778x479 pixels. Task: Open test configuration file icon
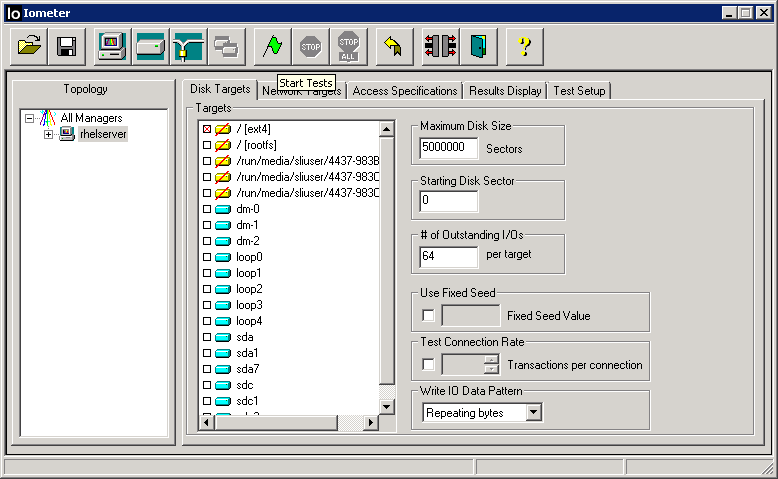(29, 46)
